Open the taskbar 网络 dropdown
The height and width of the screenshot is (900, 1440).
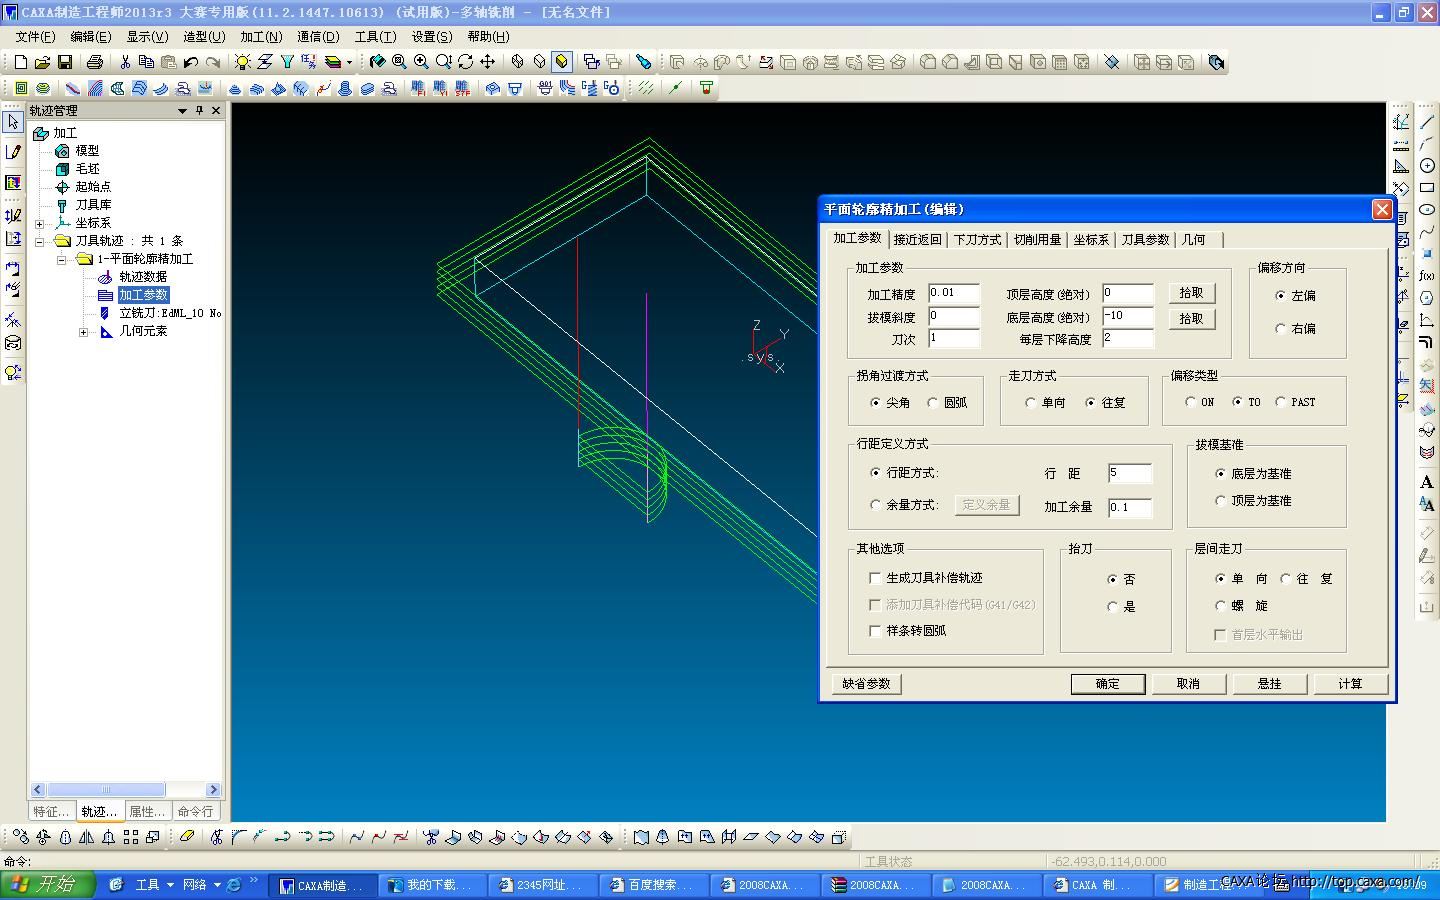click(216, 885)
